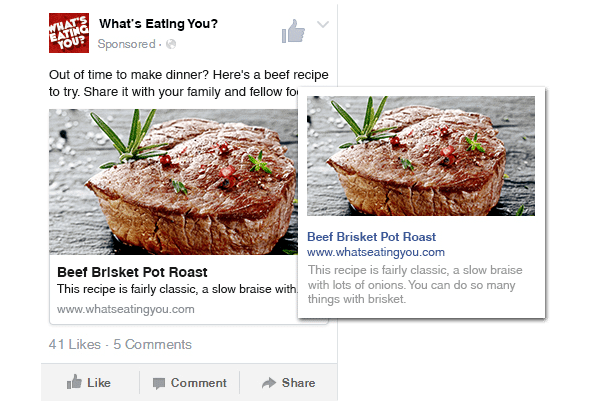600x415 pixels.
Task: Click the Comment speech bubble icon
Action: click(159, 383)
